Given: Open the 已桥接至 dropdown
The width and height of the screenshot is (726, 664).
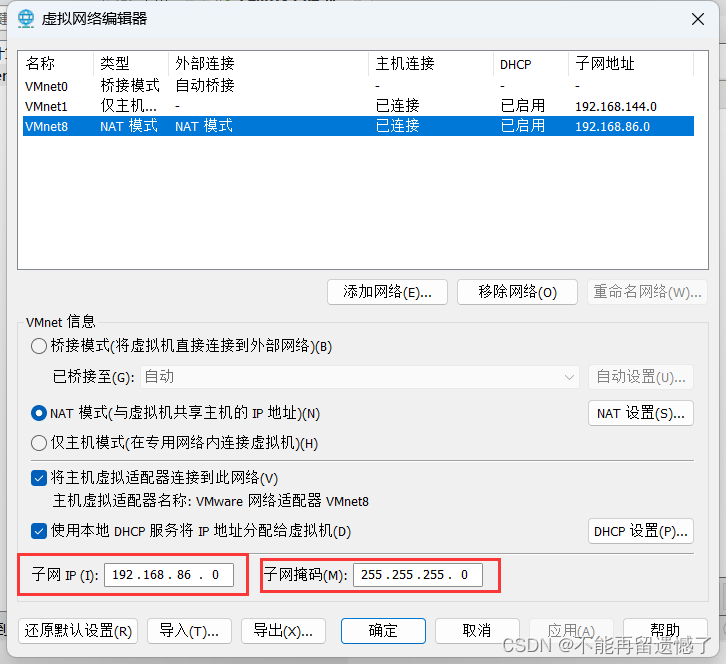Looking at the screenshot, I should click(359, 377).
